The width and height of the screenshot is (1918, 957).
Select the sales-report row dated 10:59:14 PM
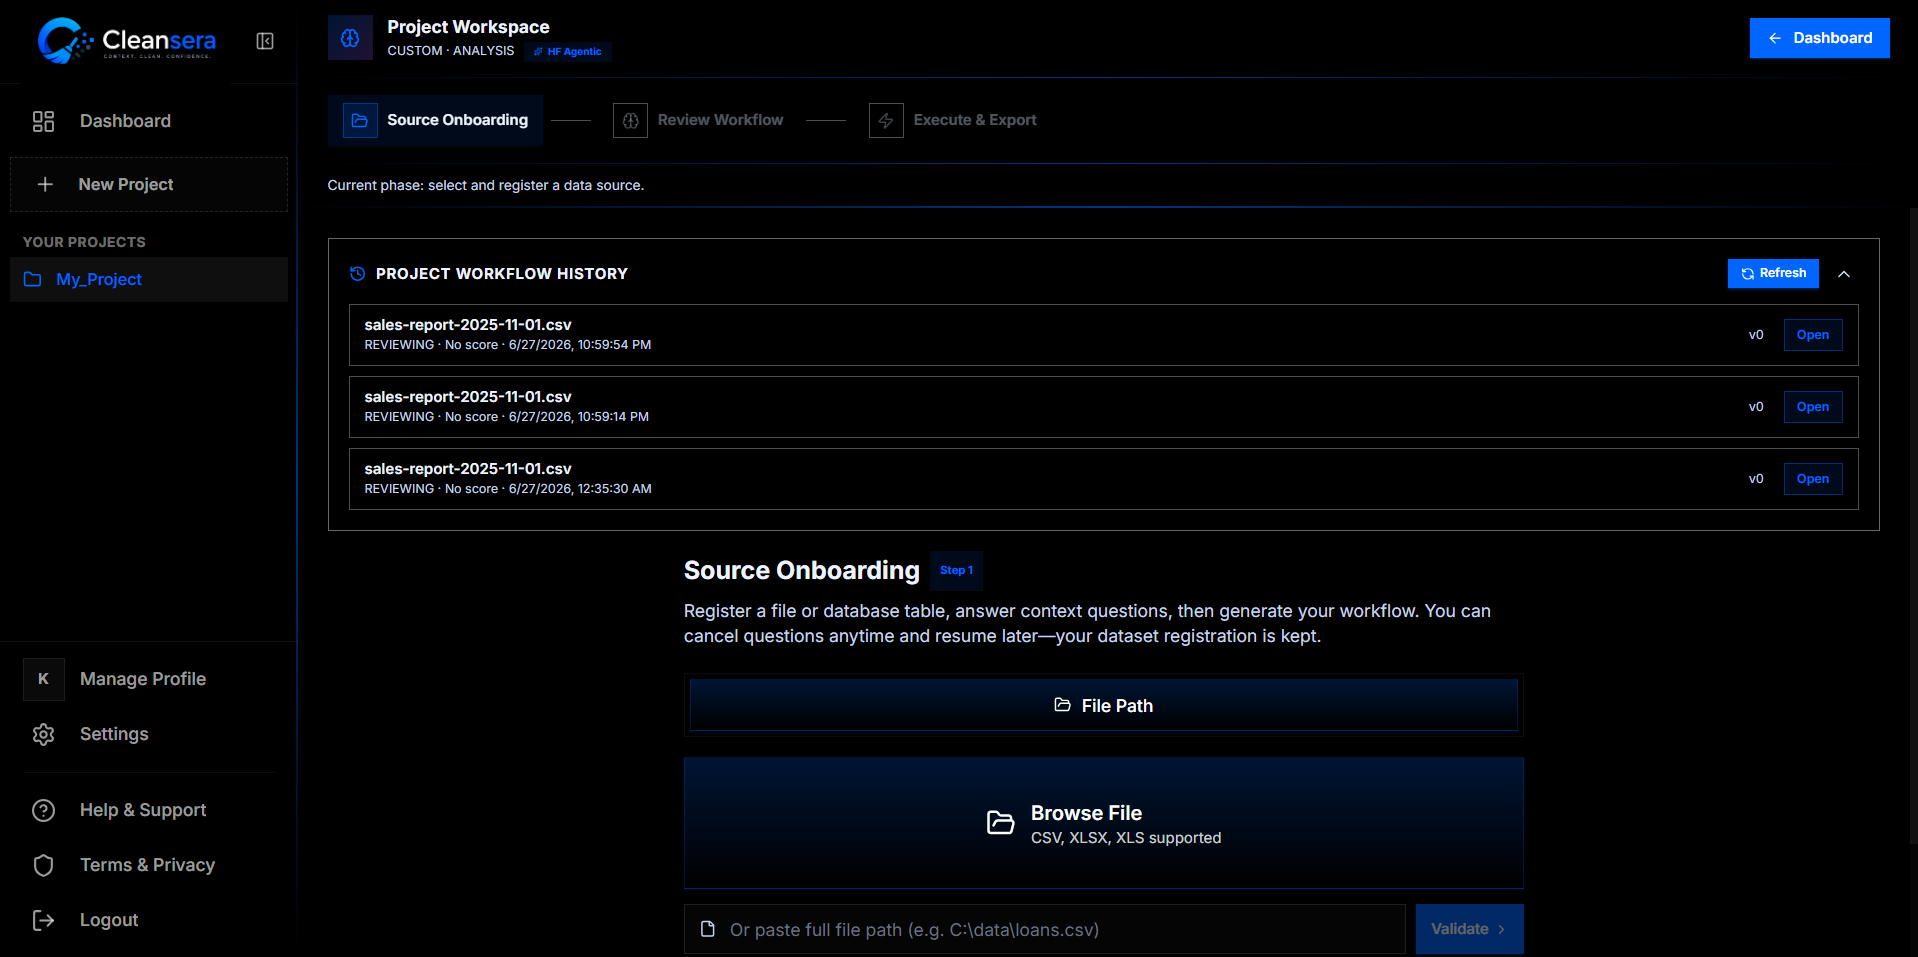click(x=1103, y=407)
